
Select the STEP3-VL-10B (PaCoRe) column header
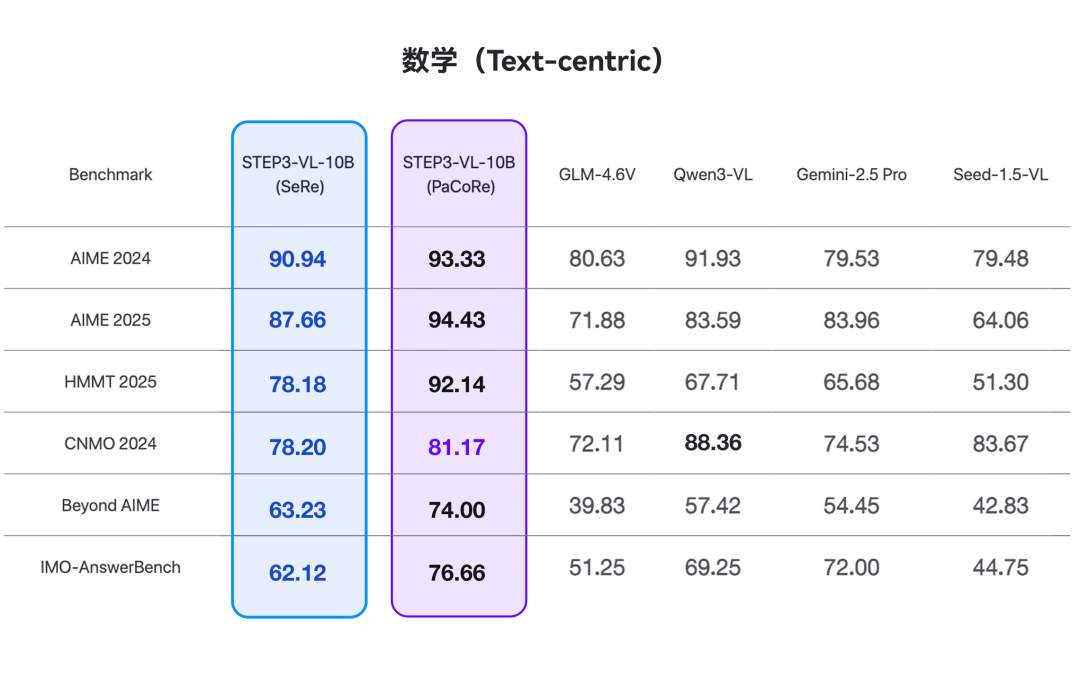458,174
